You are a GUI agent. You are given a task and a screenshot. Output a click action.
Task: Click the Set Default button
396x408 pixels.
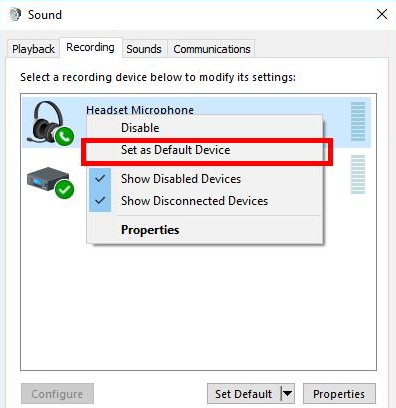[244, 394]
